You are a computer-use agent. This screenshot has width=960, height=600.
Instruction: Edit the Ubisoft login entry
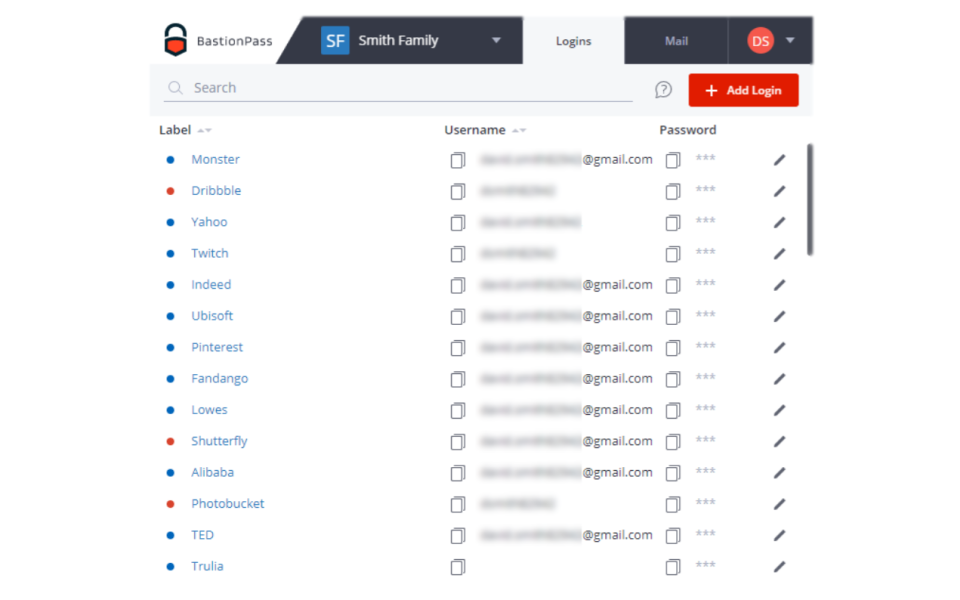[x=779, y=316]
